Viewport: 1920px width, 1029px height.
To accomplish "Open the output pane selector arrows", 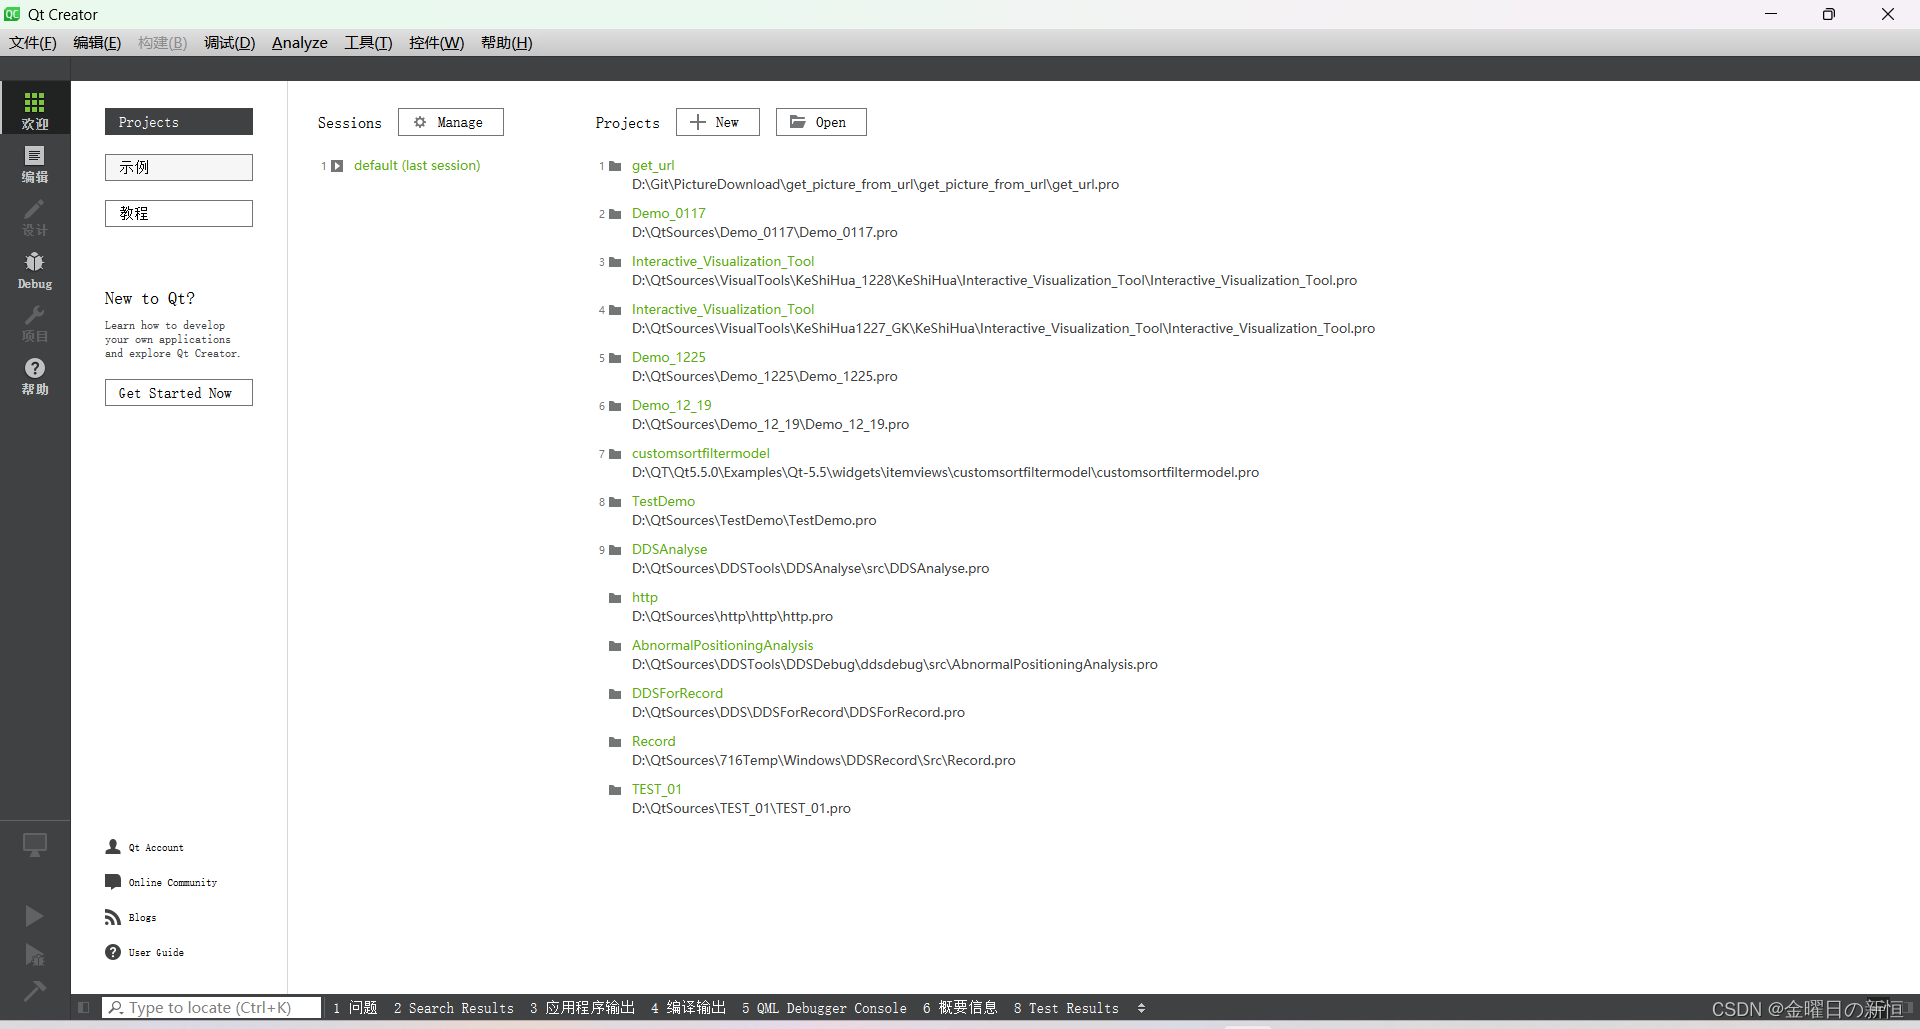I will point(1141,1008).
